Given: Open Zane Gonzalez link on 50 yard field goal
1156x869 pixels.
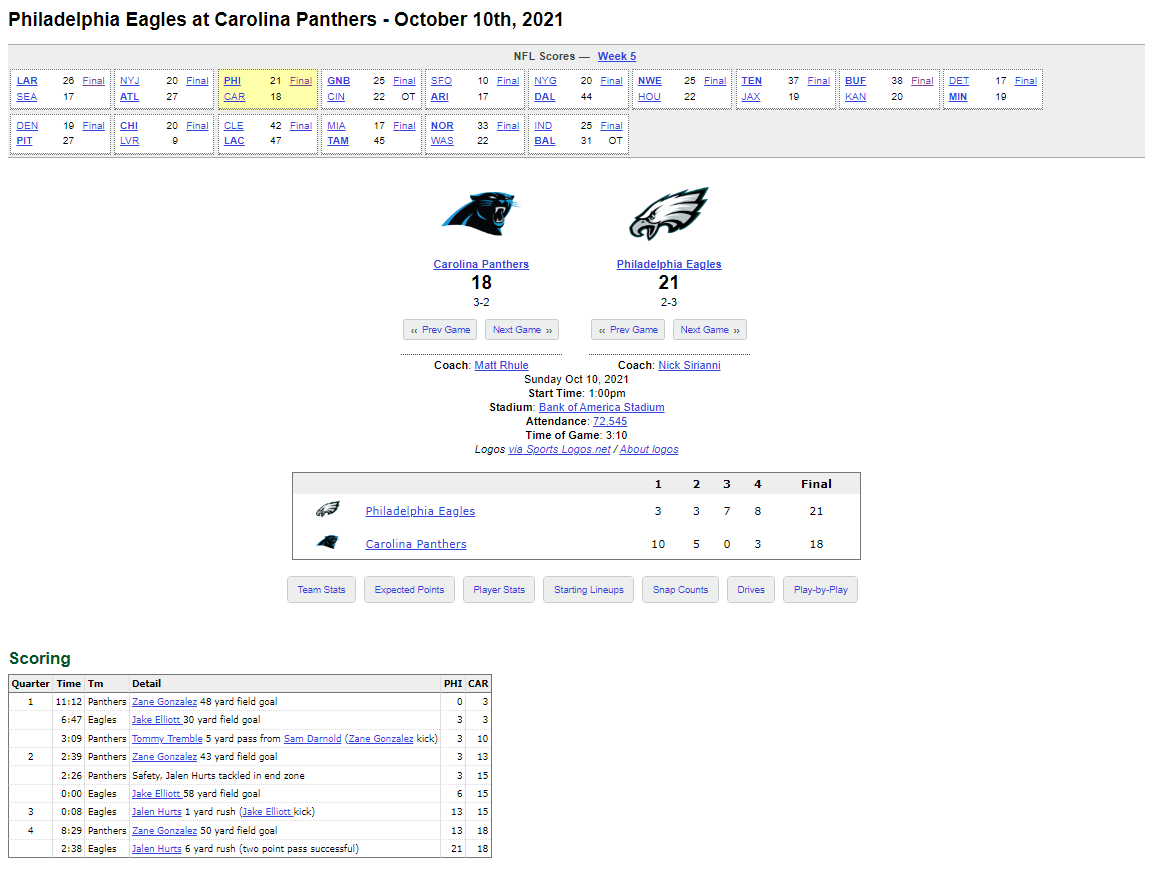Looking at the screenshot, I should [164, 831].
